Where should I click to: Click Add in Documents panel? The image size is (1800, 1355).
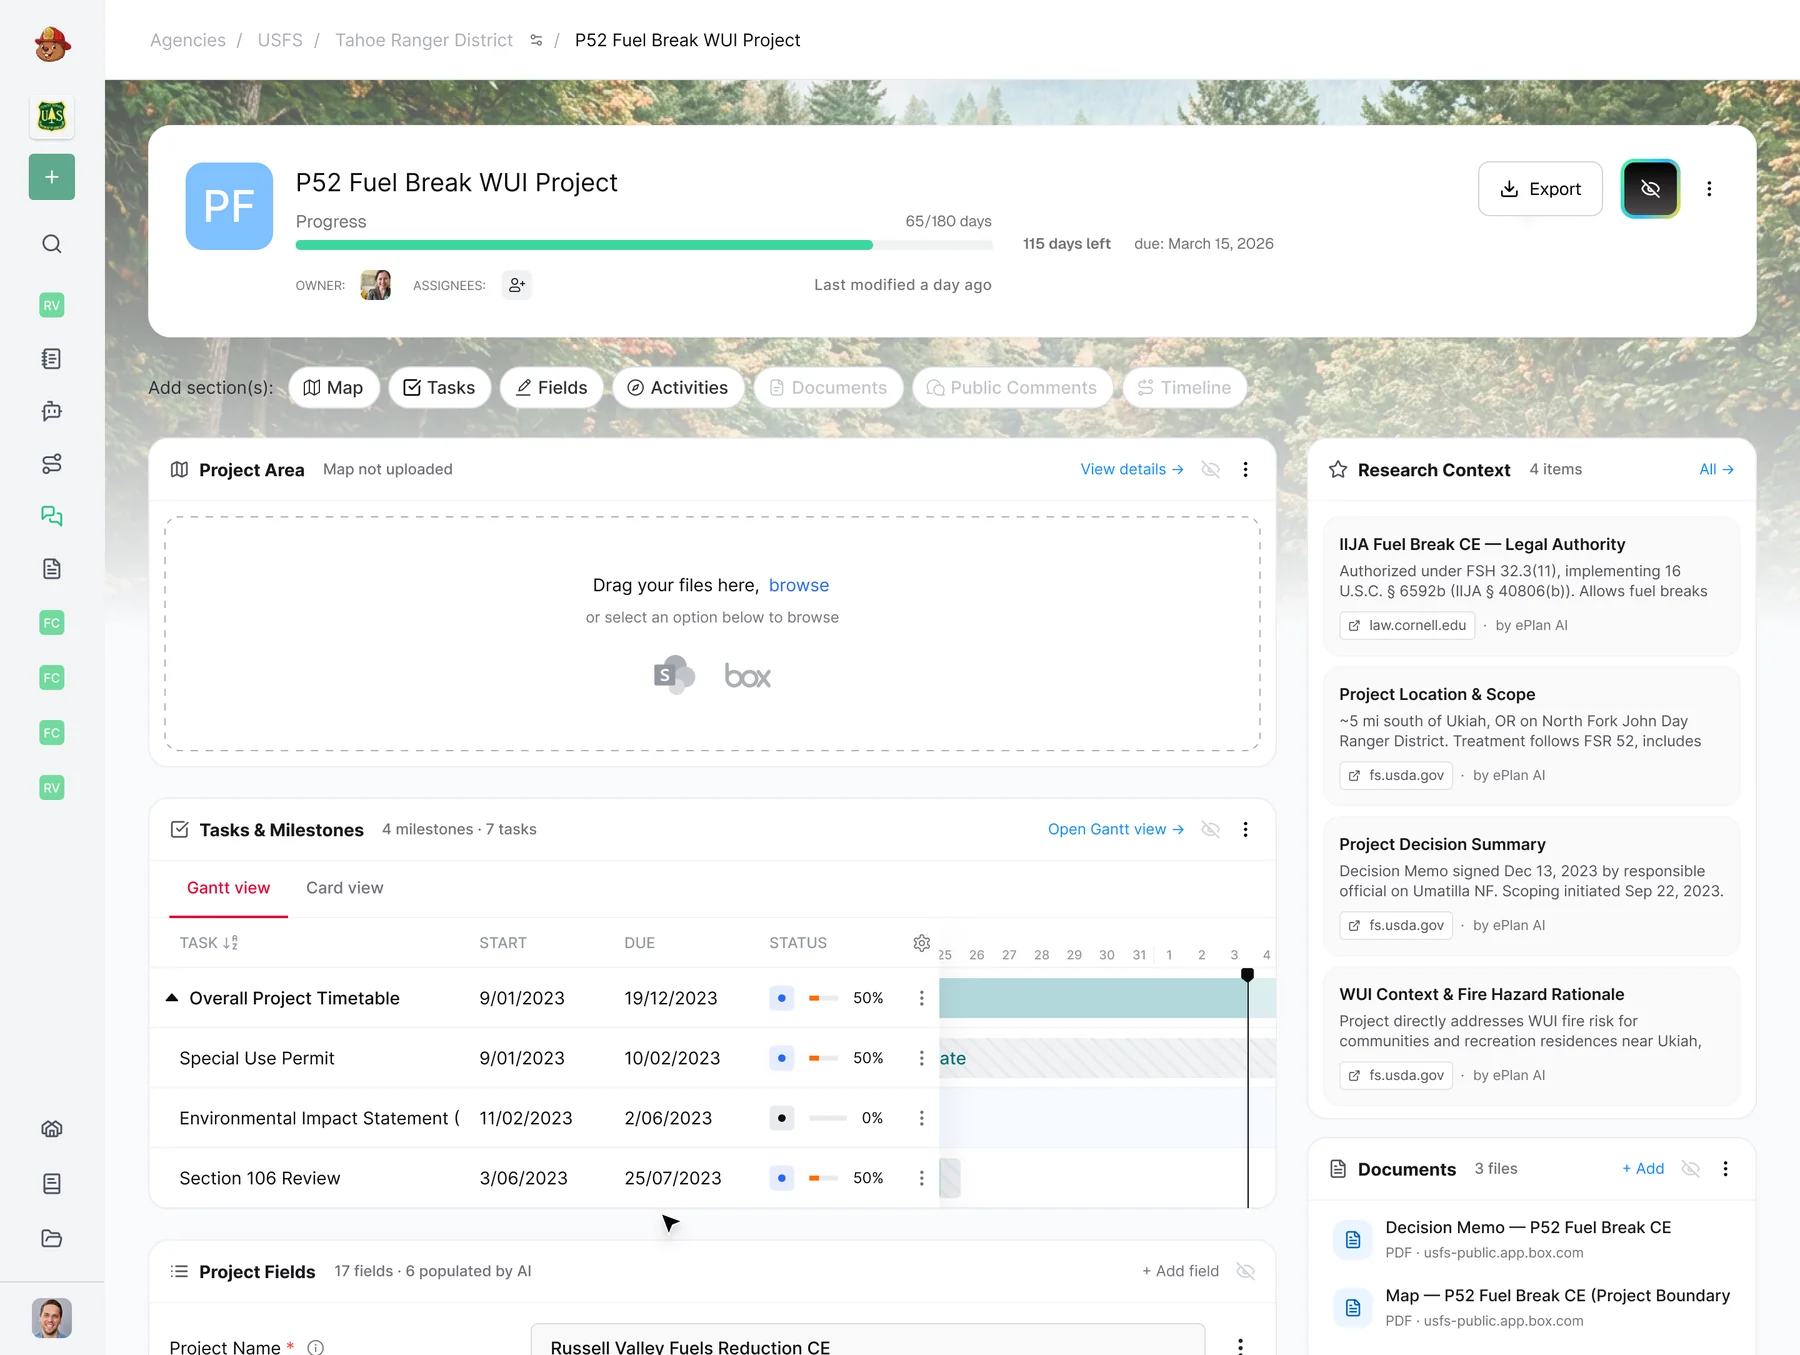(1643, 1169)
